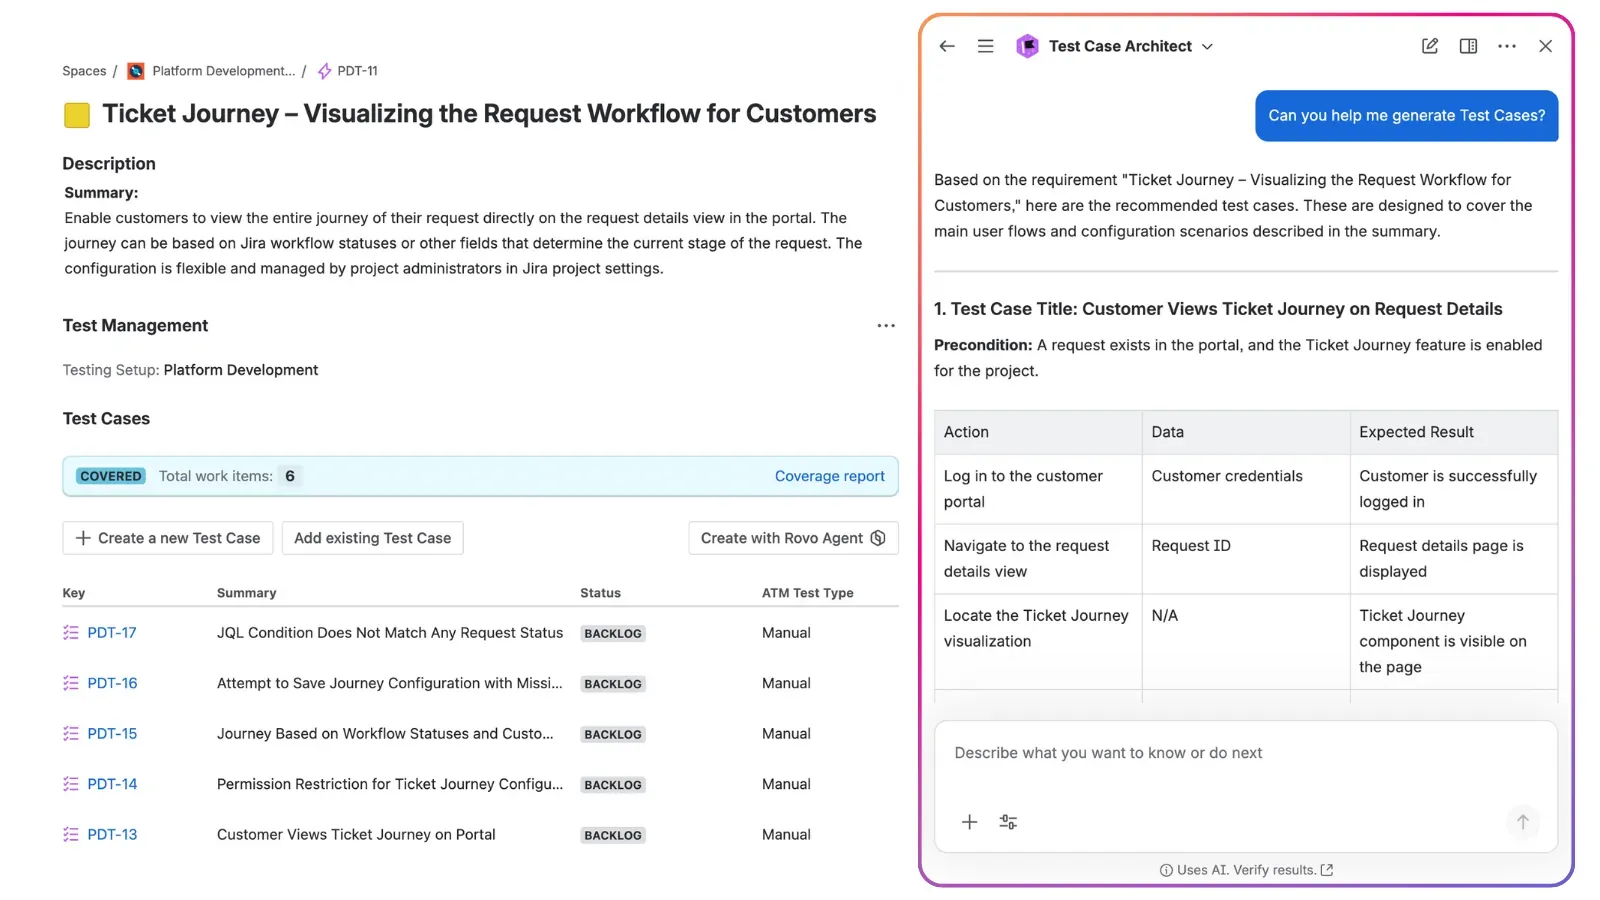Click the sidebar layout icon in the chat header
Image resolution: width=1600 pixels, height=900 pixels.
[1467, 46]
